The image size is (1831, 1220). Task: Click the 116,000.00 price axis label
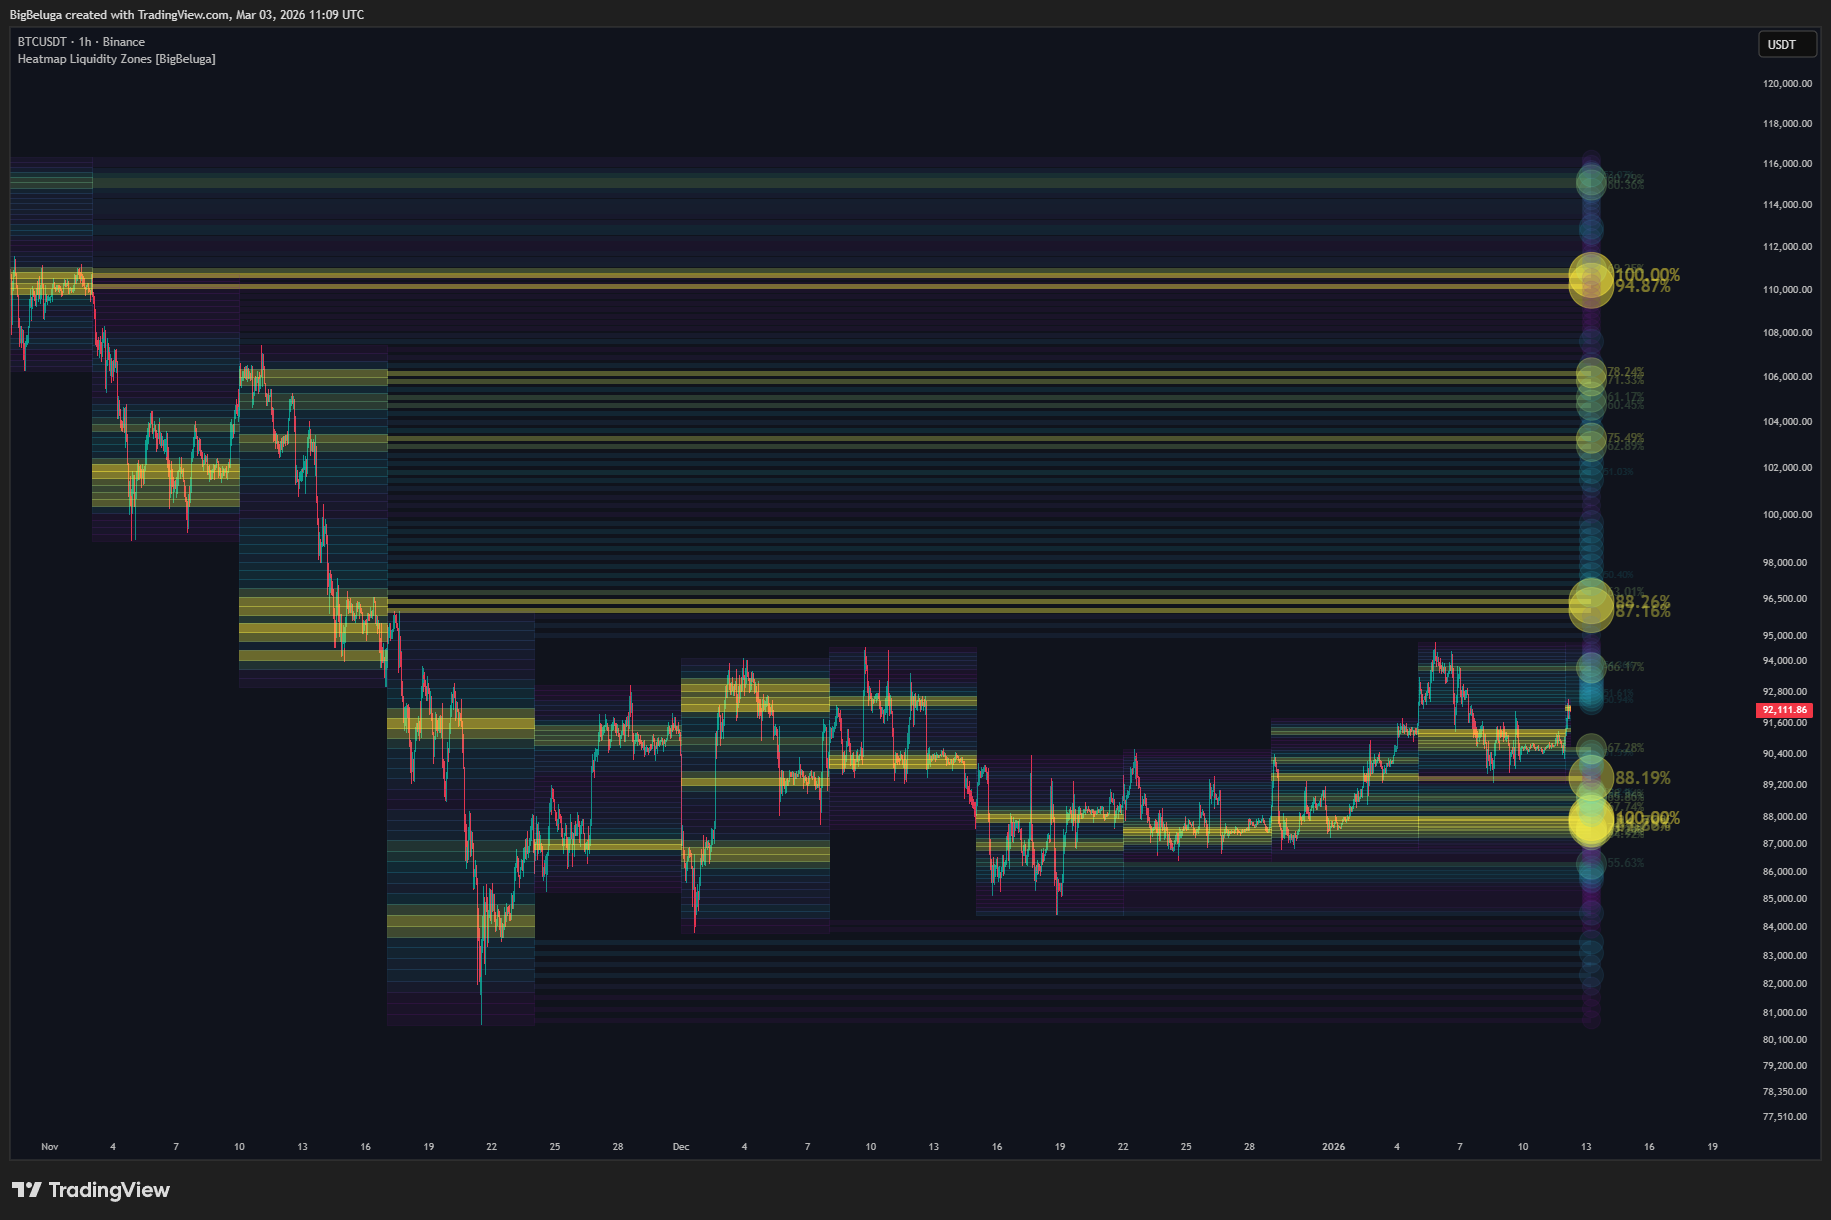[x=1787, y=164]
